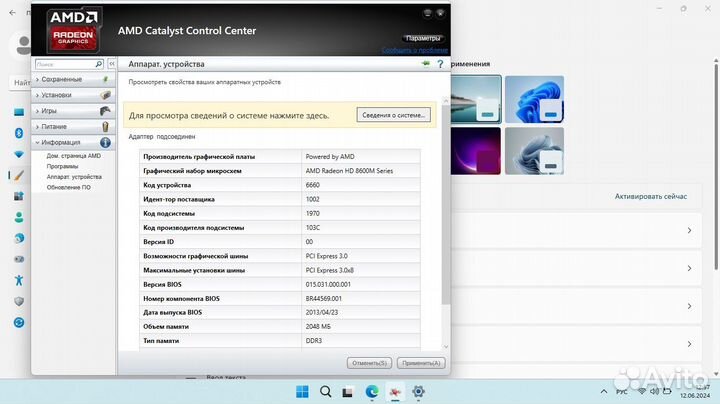Open Дом. страница AMD page
This screenshot has width=720, height=404.
point(73,156)
